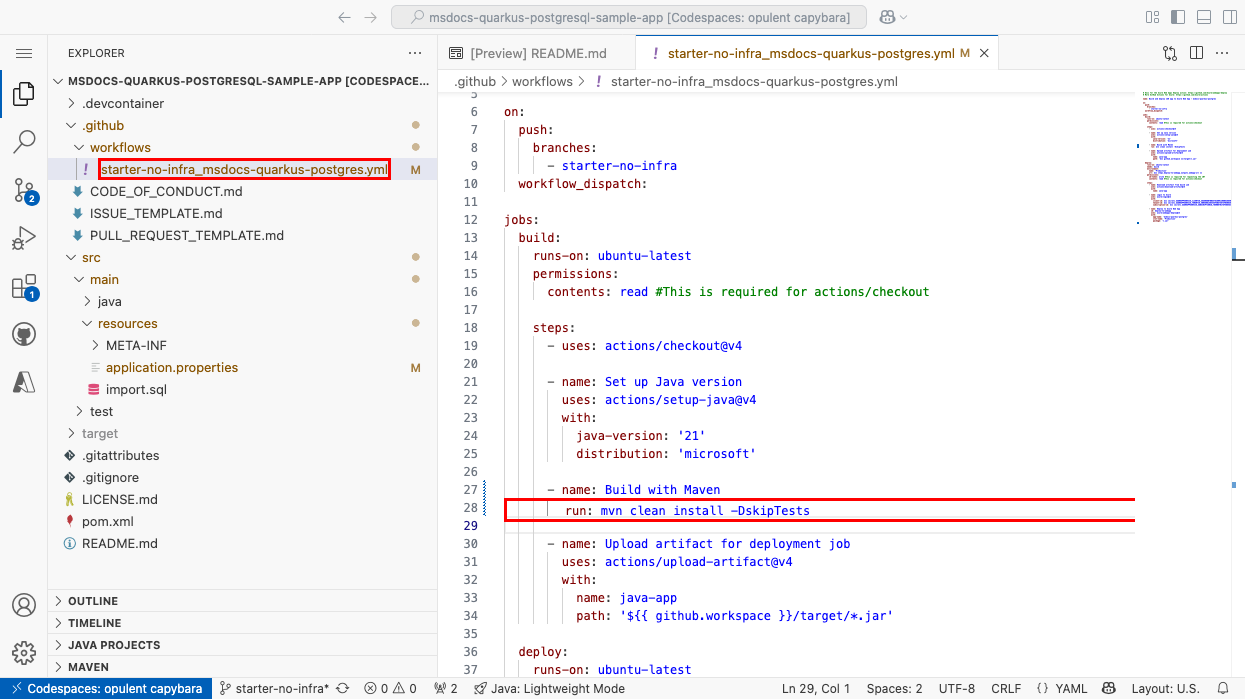Go forward with the title bar arrow
This screenshot has width=1245, height=699.
[371, 18]
